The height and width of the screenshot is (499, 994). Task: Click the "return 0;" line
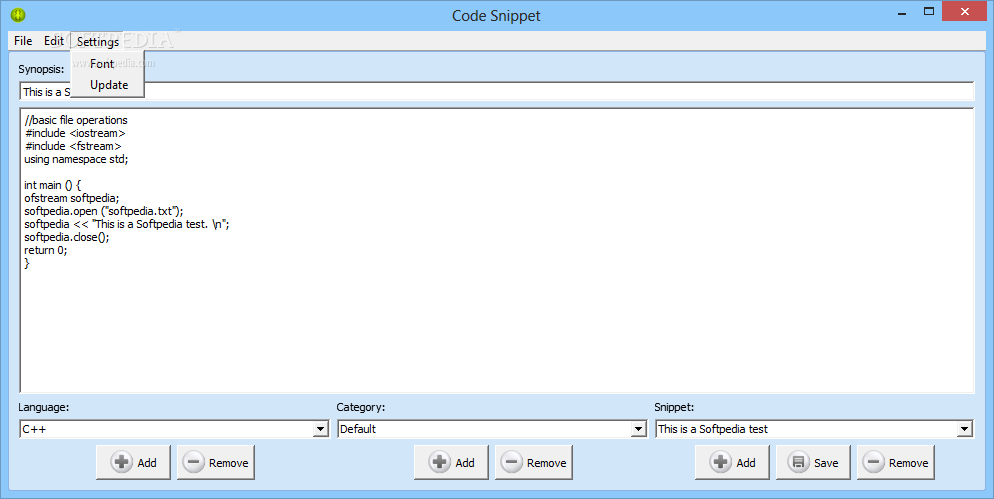pos(46,250)
